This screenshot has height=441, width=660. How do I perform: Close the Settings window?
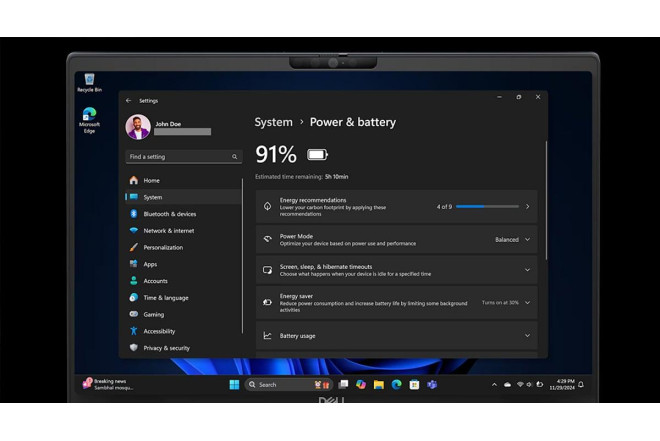click(538, 97)
